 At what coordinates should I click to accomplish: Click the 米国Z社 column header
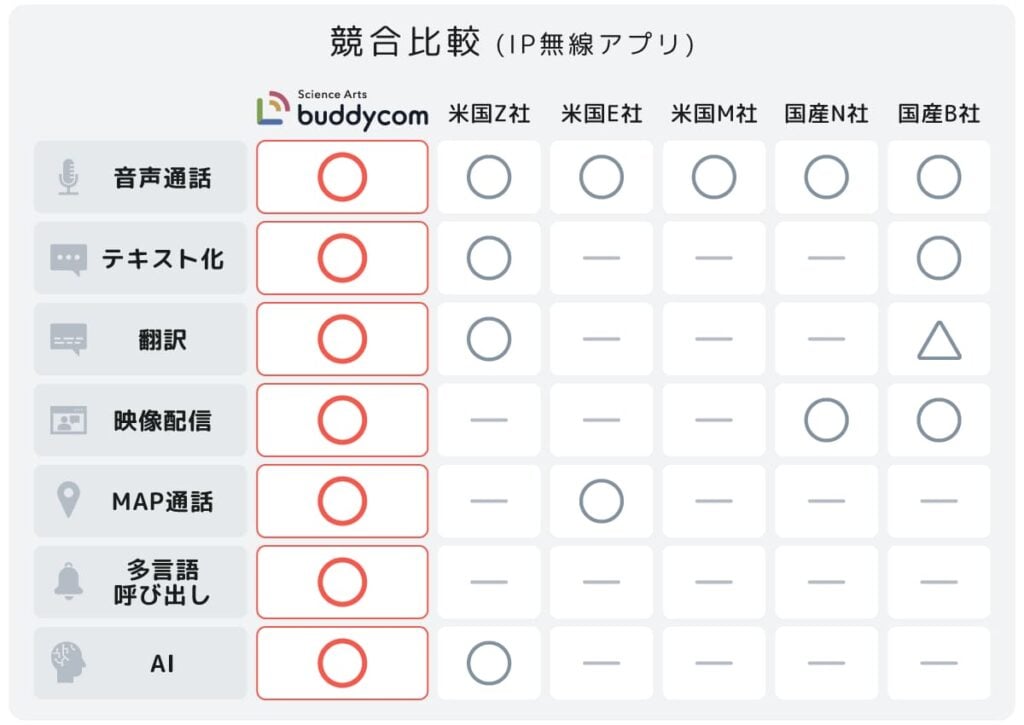coord(489,114)
